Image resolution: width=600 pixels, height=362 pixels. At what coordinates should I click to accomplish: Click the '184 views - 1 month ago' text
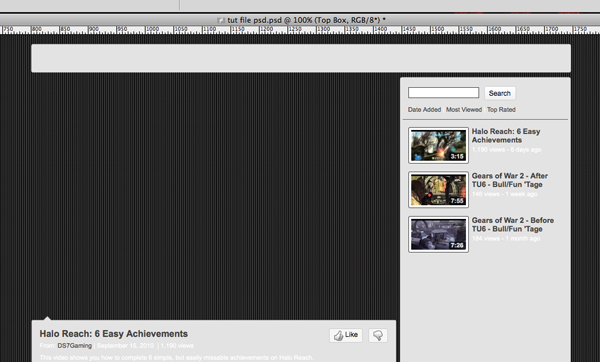(506, 238)
